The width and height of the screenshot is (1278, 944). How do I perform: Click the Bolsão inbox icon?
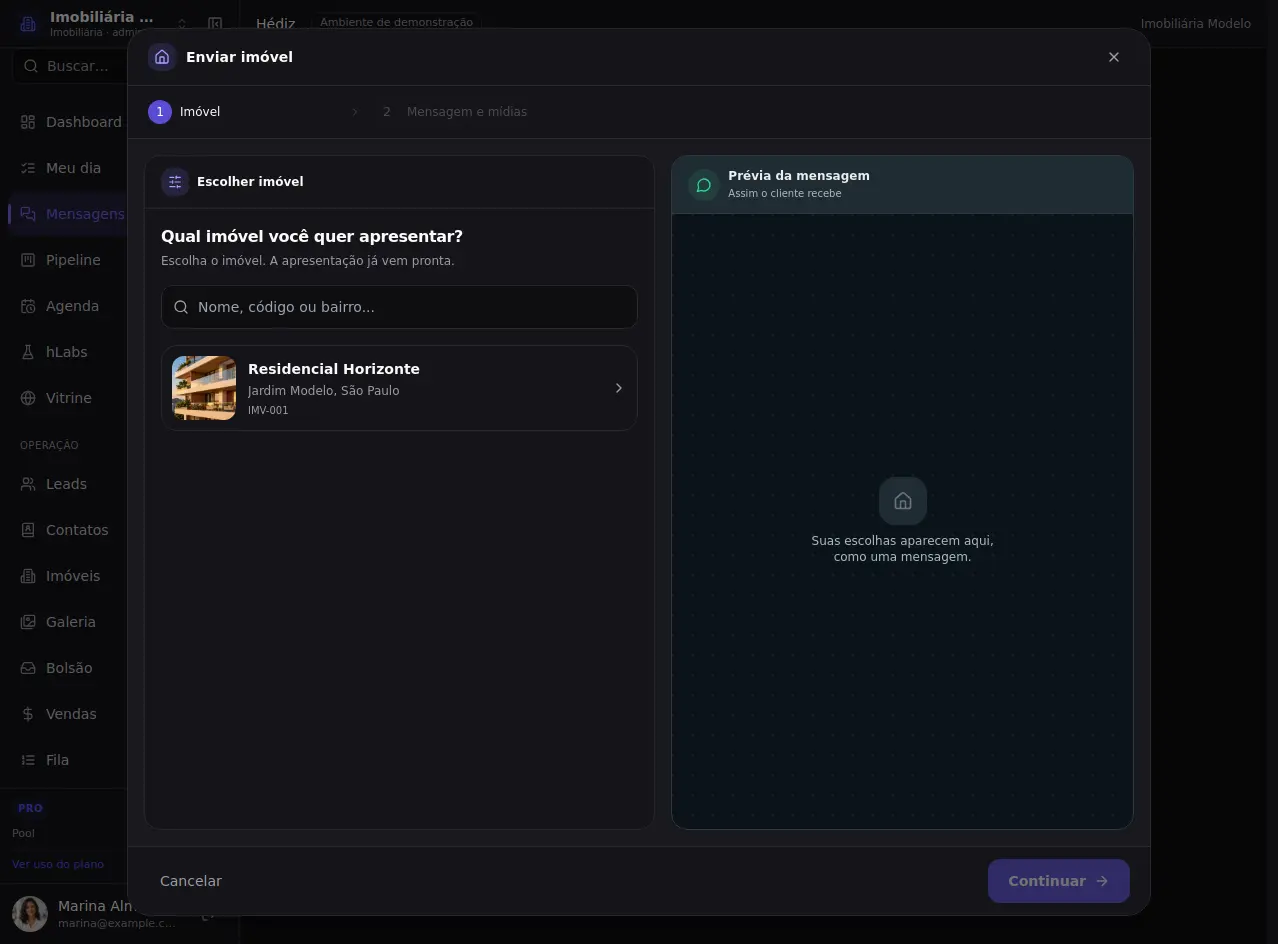point(28,668)
